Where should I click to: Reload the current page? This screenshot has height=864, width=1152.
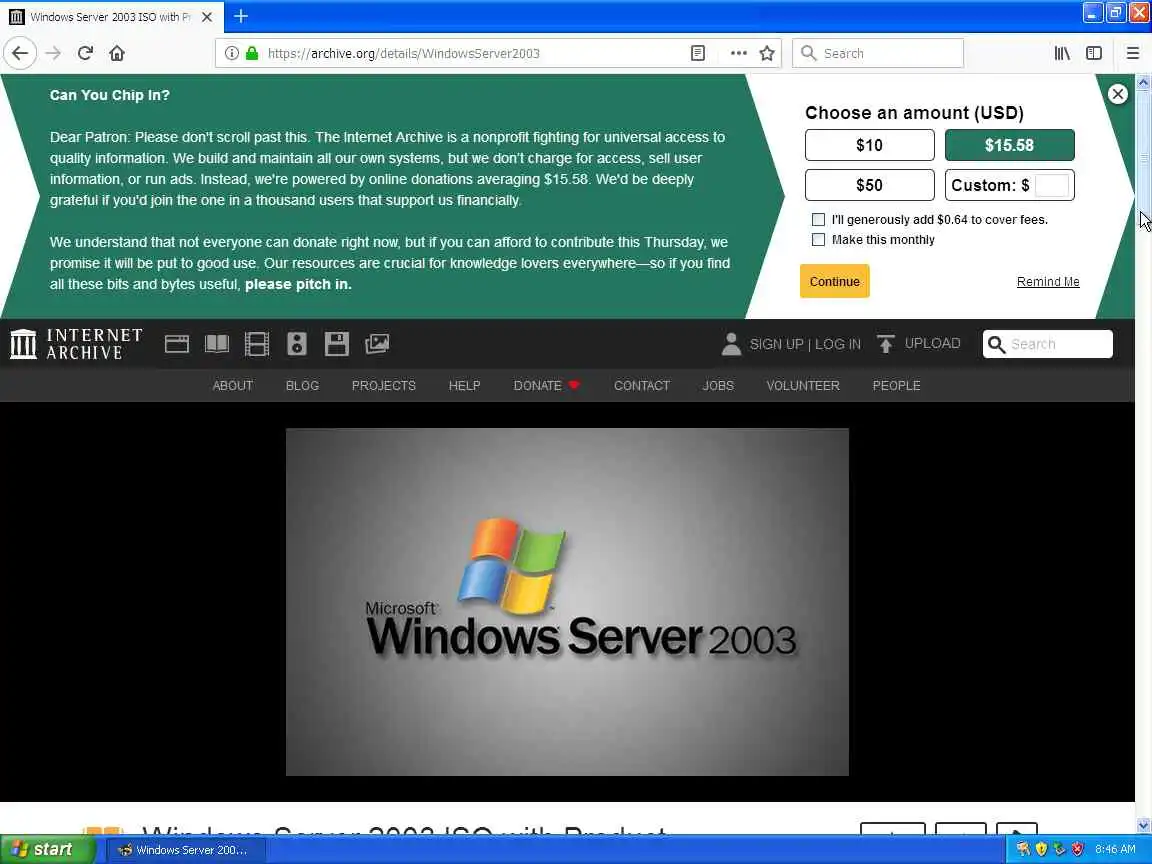pos(85,53)
